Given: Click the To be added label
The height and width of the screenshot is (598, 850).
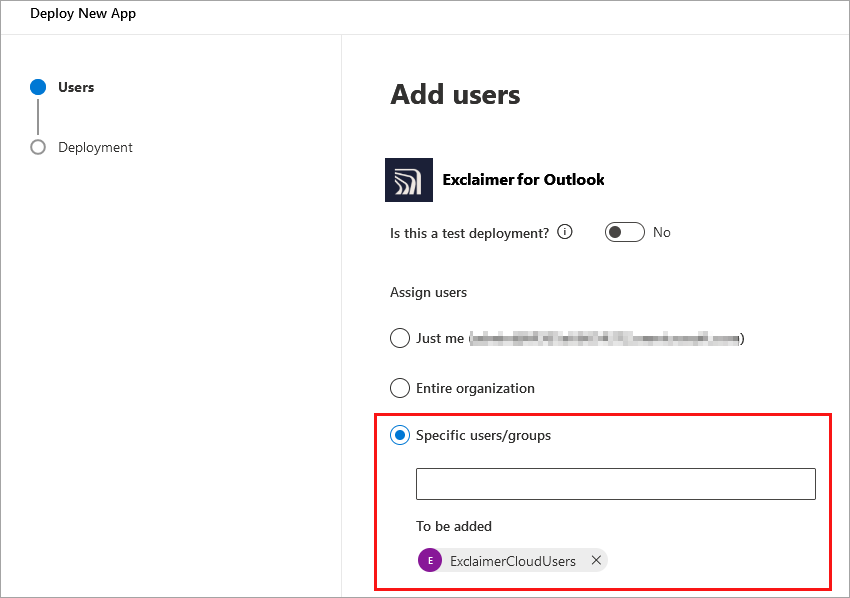Looking at the screenshot, I should coord(454,526).
